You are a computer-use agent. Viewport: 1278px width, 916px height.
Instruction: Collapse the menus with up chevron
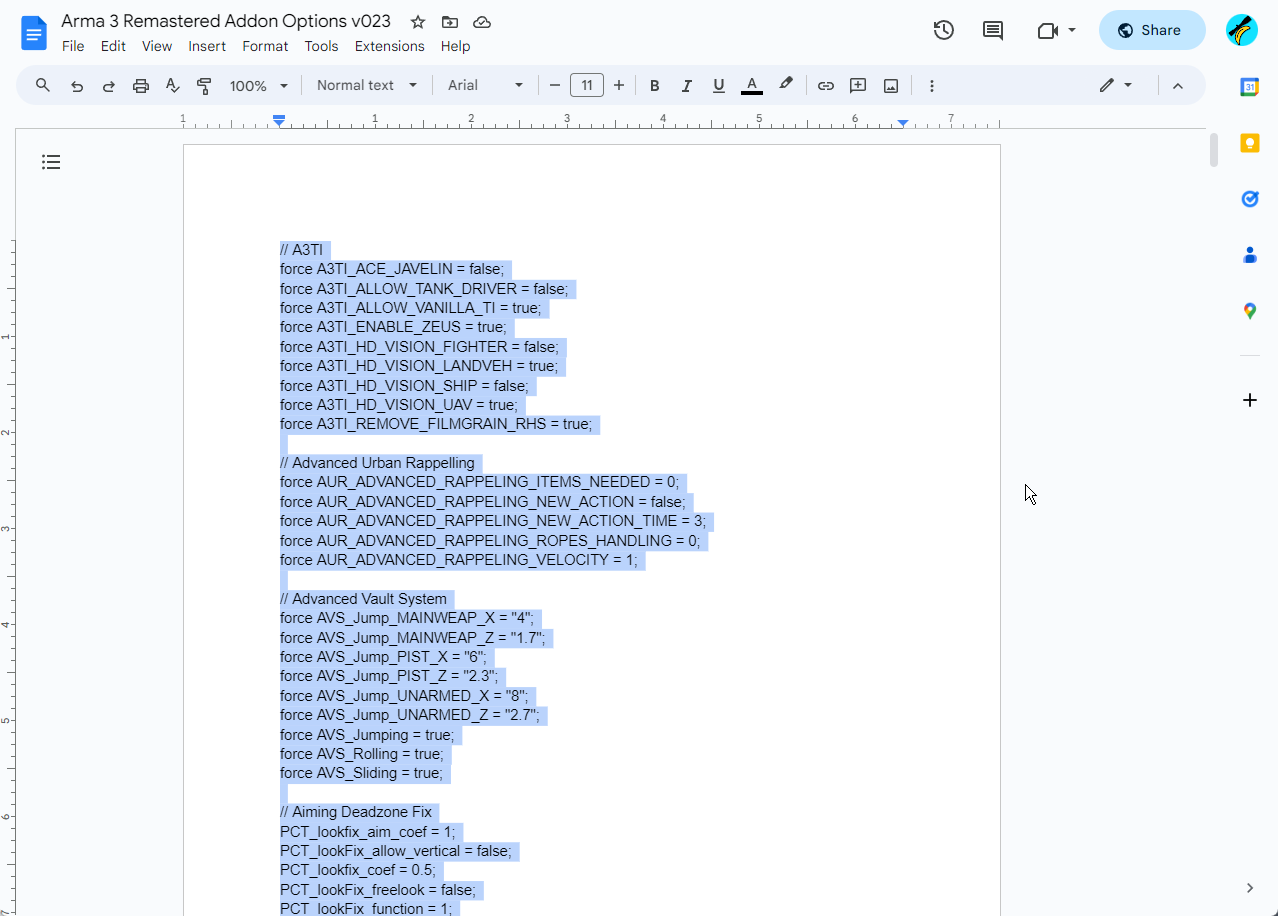[1178, 86]
